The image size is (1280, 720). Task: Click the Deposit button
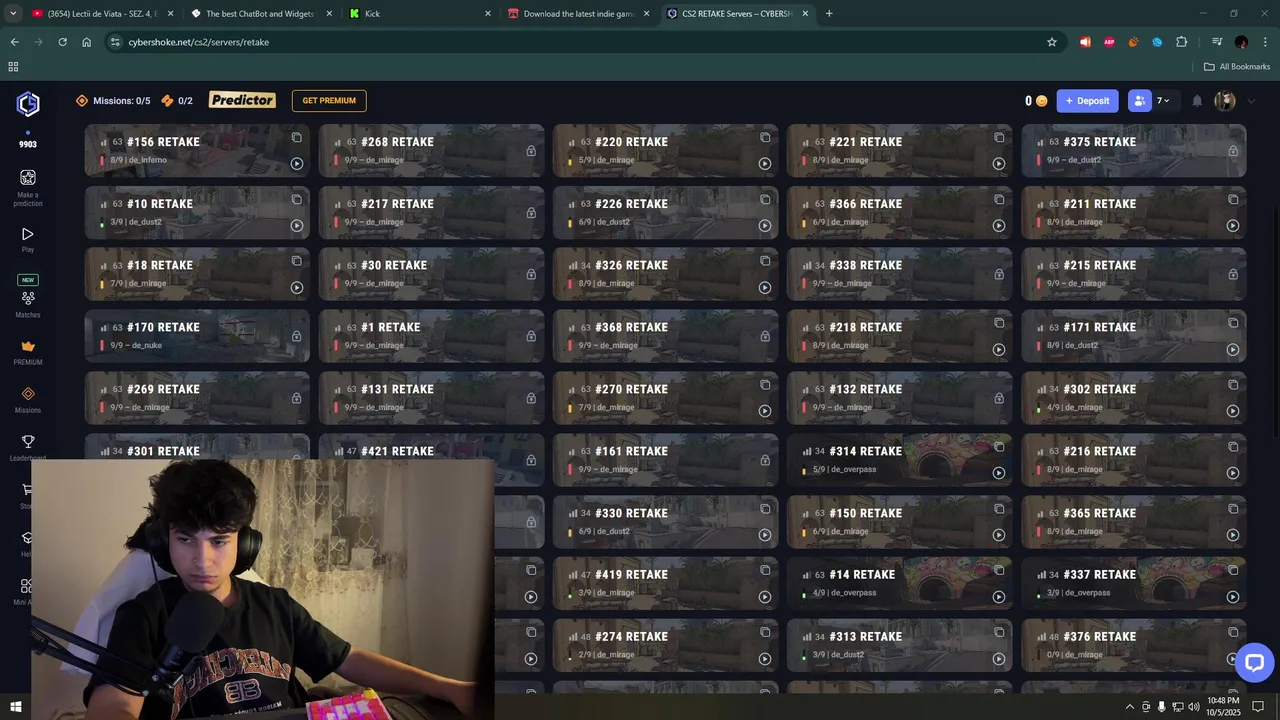1087,101
